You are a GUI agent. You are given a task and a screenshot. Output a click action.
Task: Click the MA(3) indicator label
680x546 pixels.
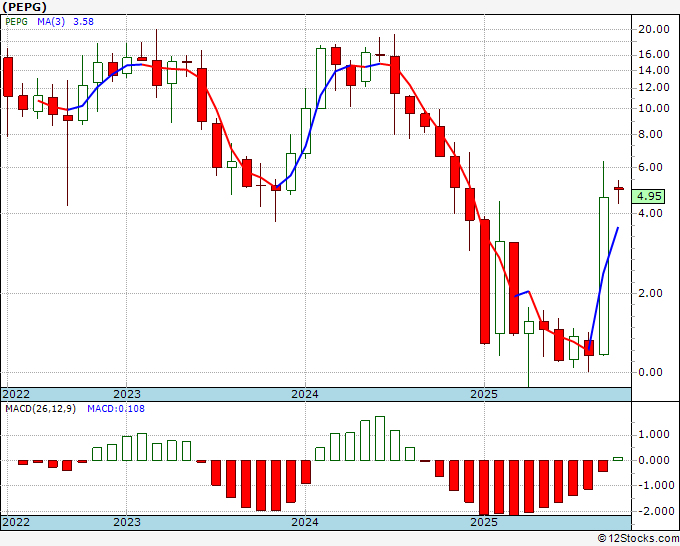pyautogui.click(x=51, y=22)
